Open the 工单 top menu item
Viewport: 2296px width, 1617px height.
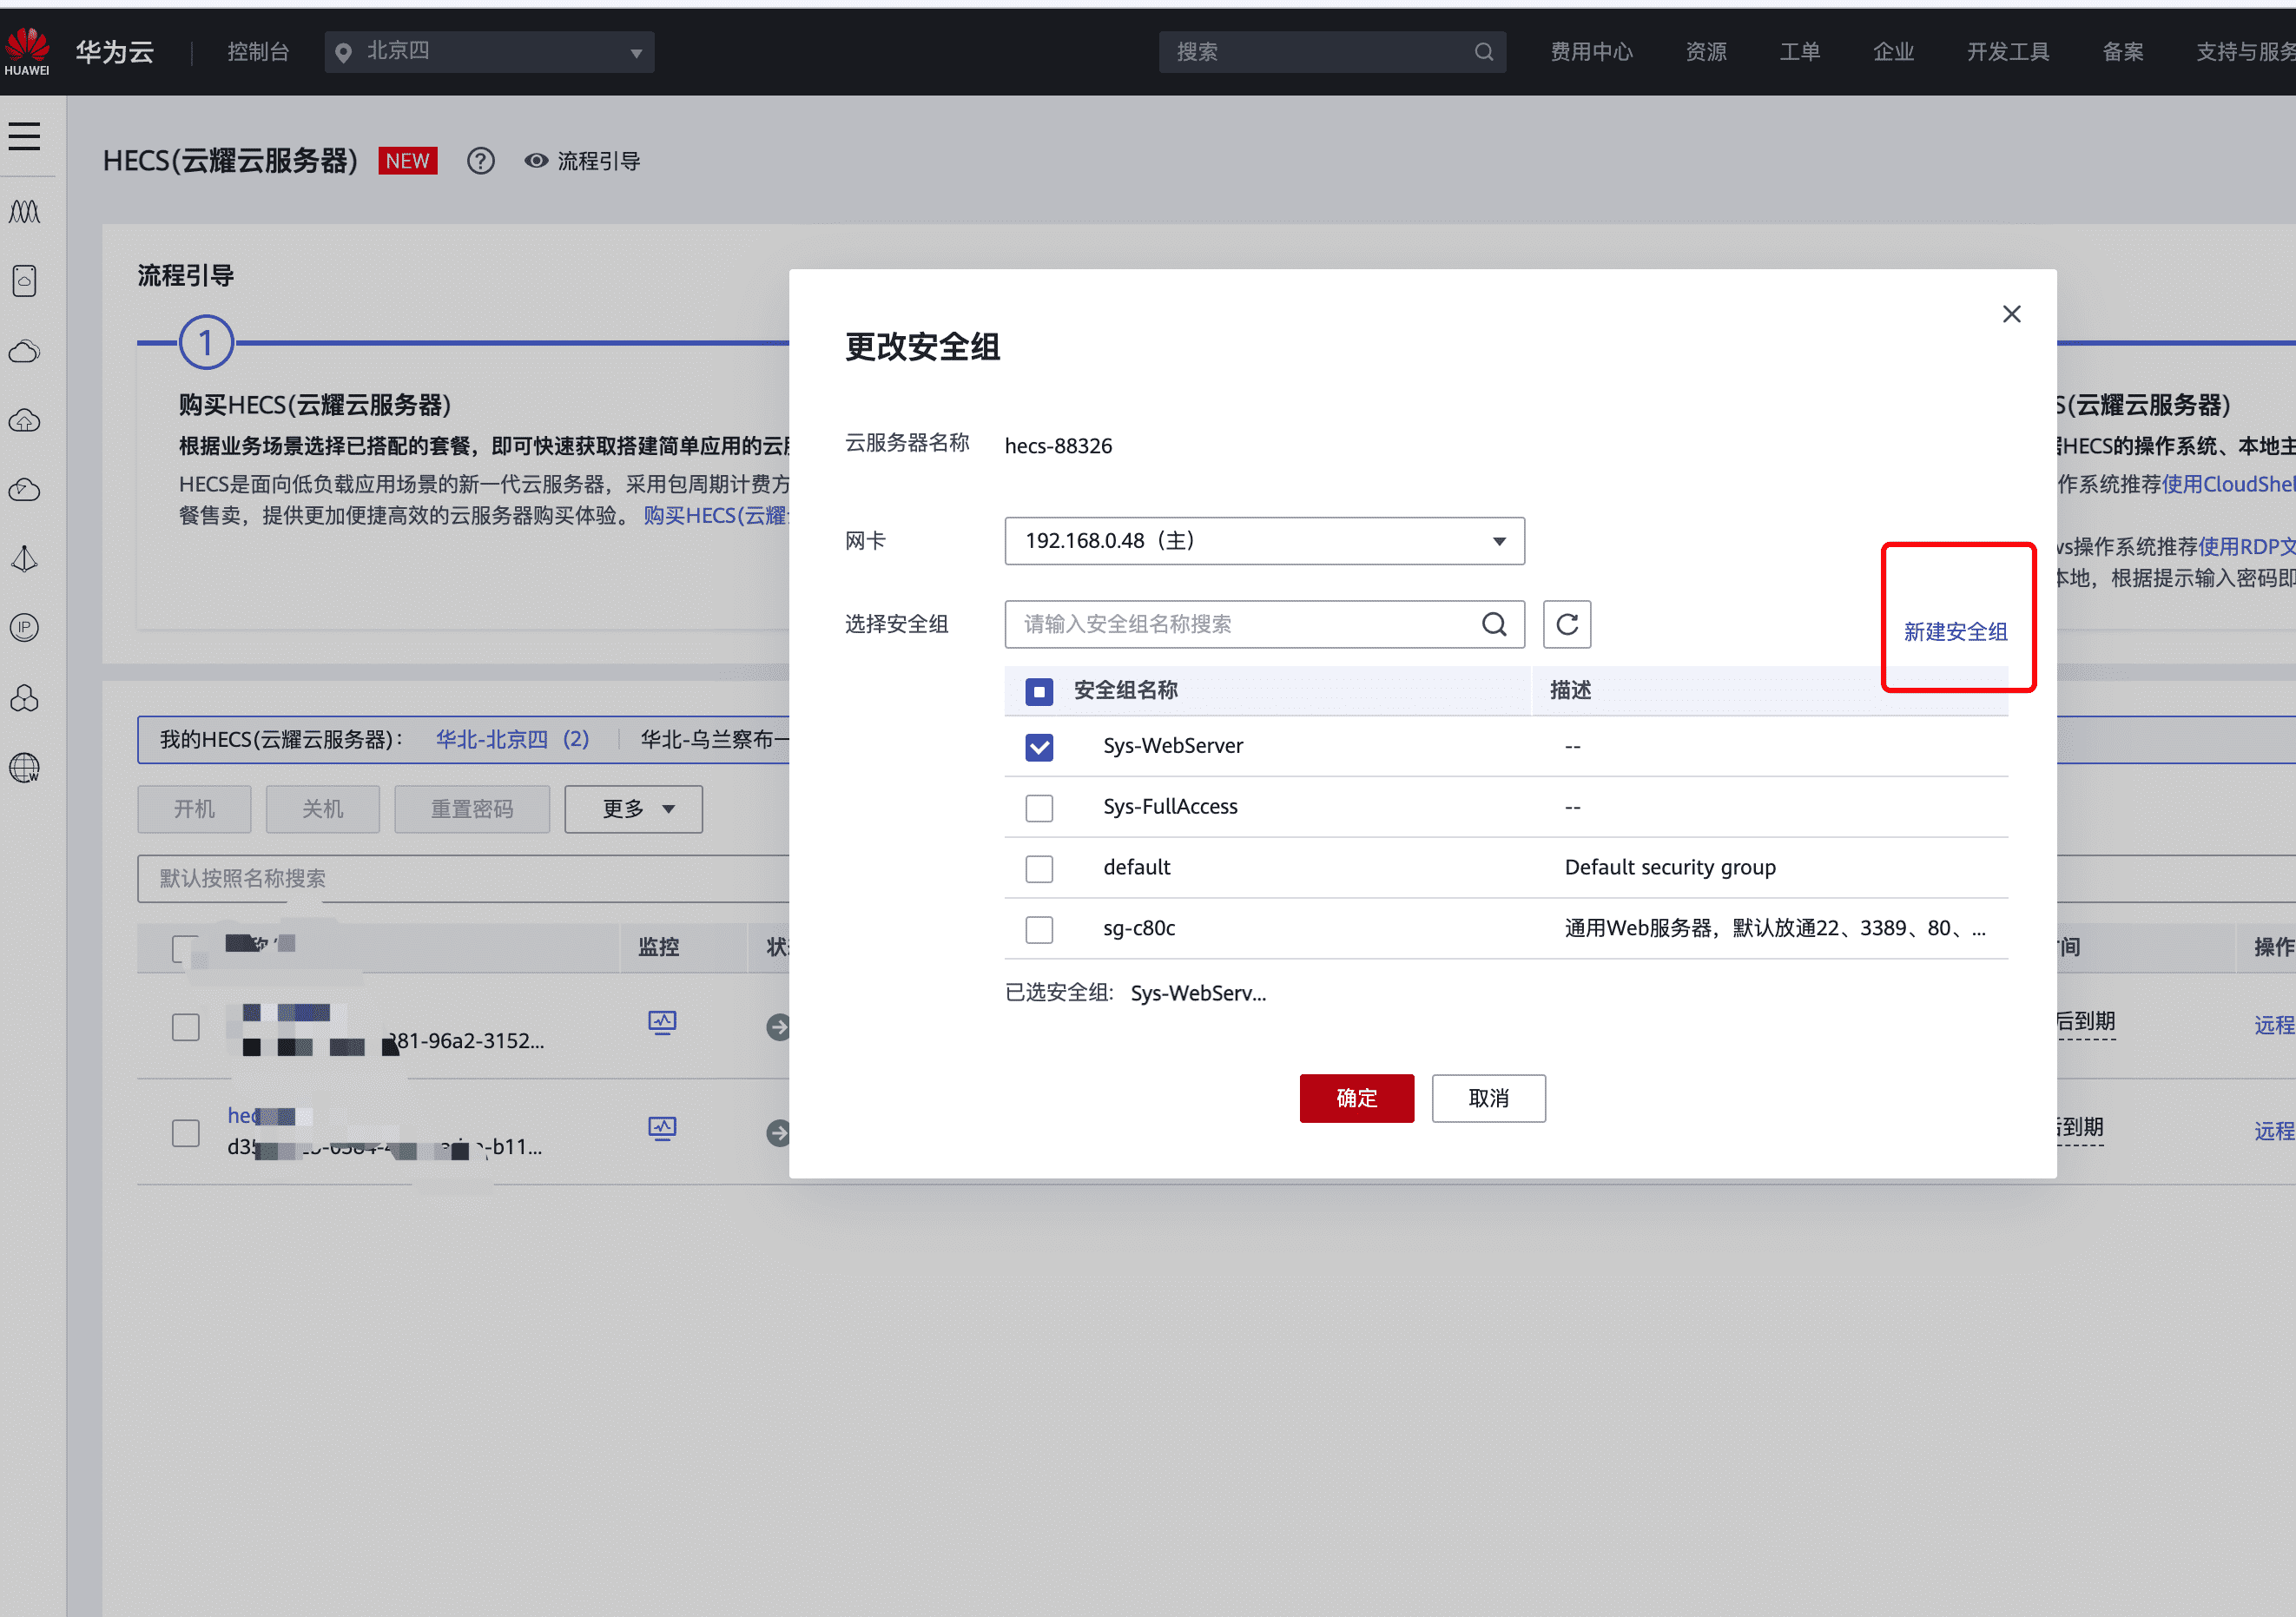click(x=1798, y=52)
